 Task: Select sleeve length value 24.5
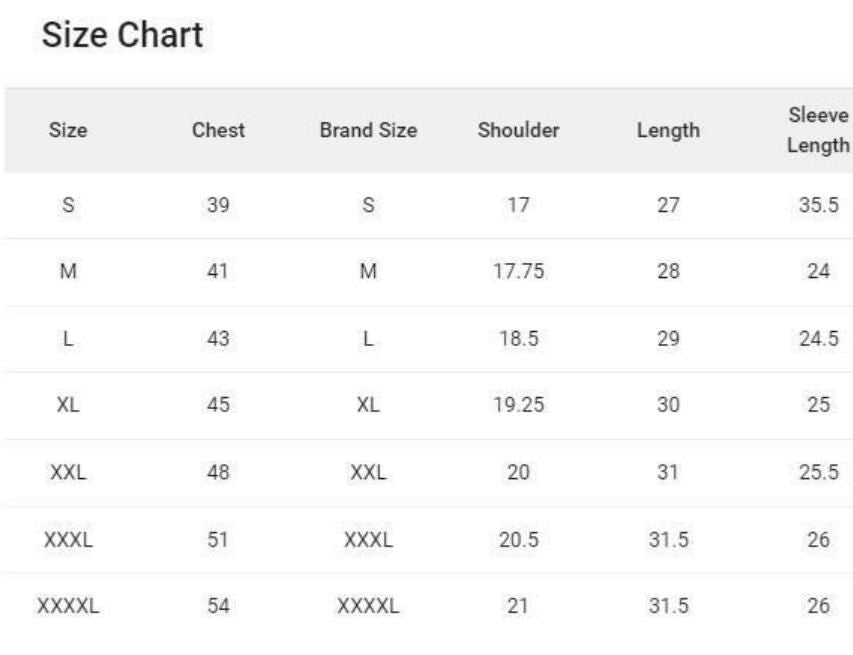click(x=818, y=339)
